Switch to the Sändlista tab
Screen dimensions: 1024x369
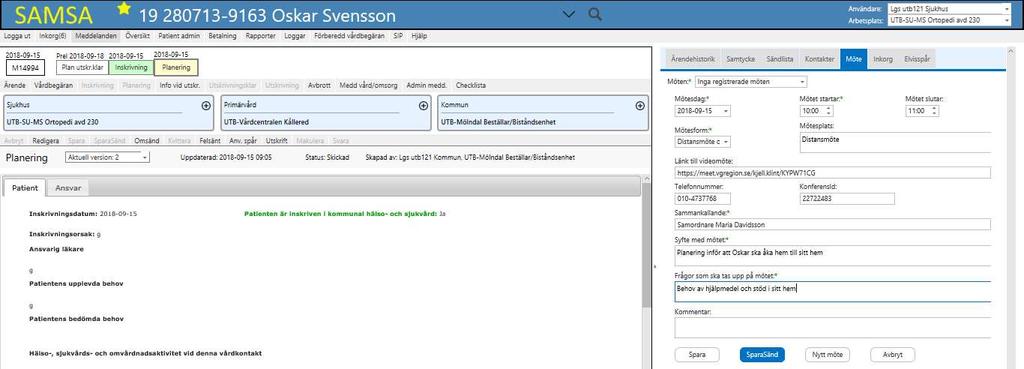pyautogui.click(x=780, y=59)
